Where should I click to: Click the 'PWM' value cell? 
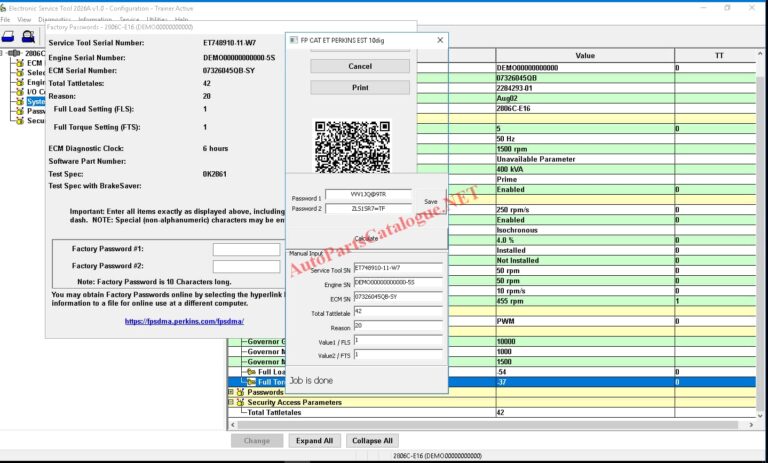(x=585, y=321)
